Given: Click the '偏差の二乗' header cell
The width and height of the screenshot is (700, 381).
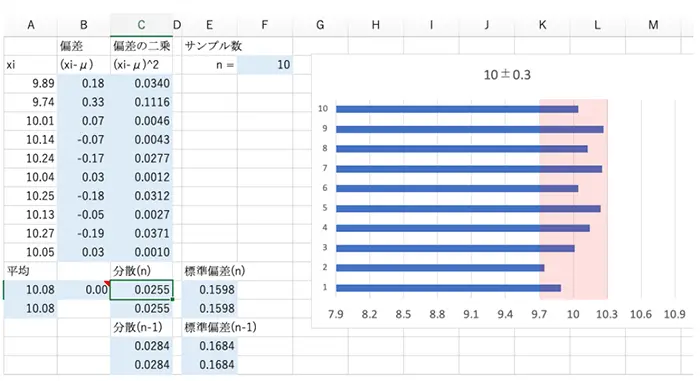Looking at the screenshot, I should coord(141,46).
